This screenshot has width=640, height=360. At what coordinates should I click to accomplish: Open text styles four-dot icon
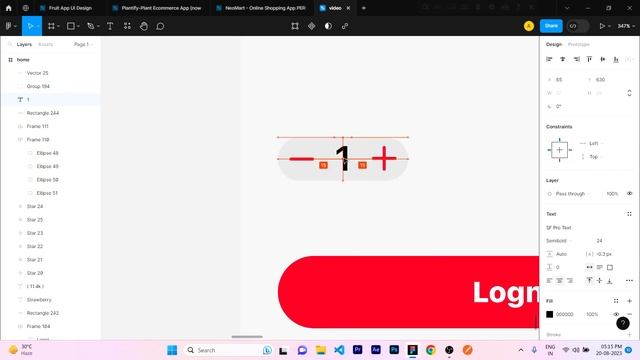(629, 214)
